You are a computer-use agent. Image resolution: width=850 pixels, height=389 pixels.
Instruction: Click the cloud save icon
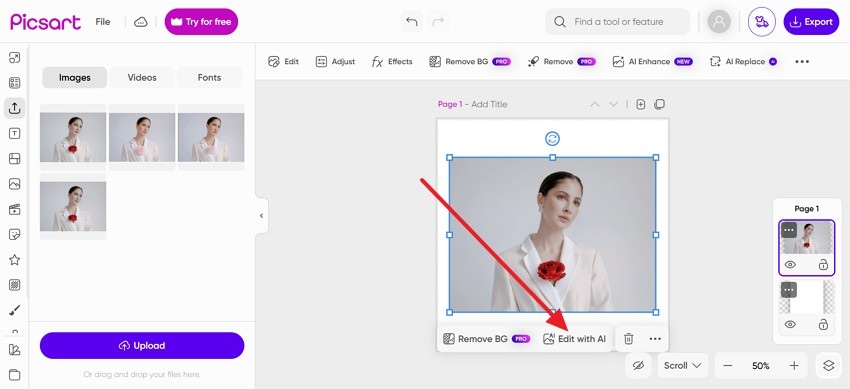pyautogui.click(x=141, y=22)
